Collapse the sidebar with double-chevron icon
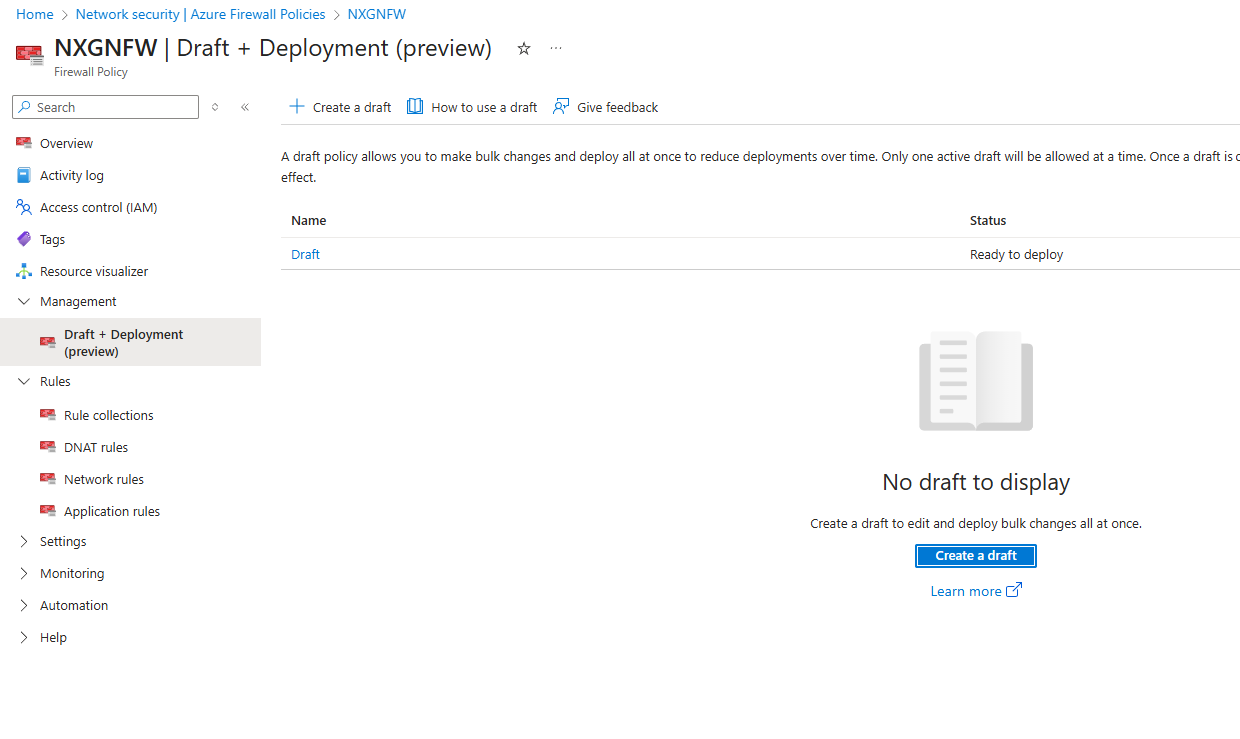Image resolution: width=1240 pixels, height=739 pixels. [x=245, y=107]
